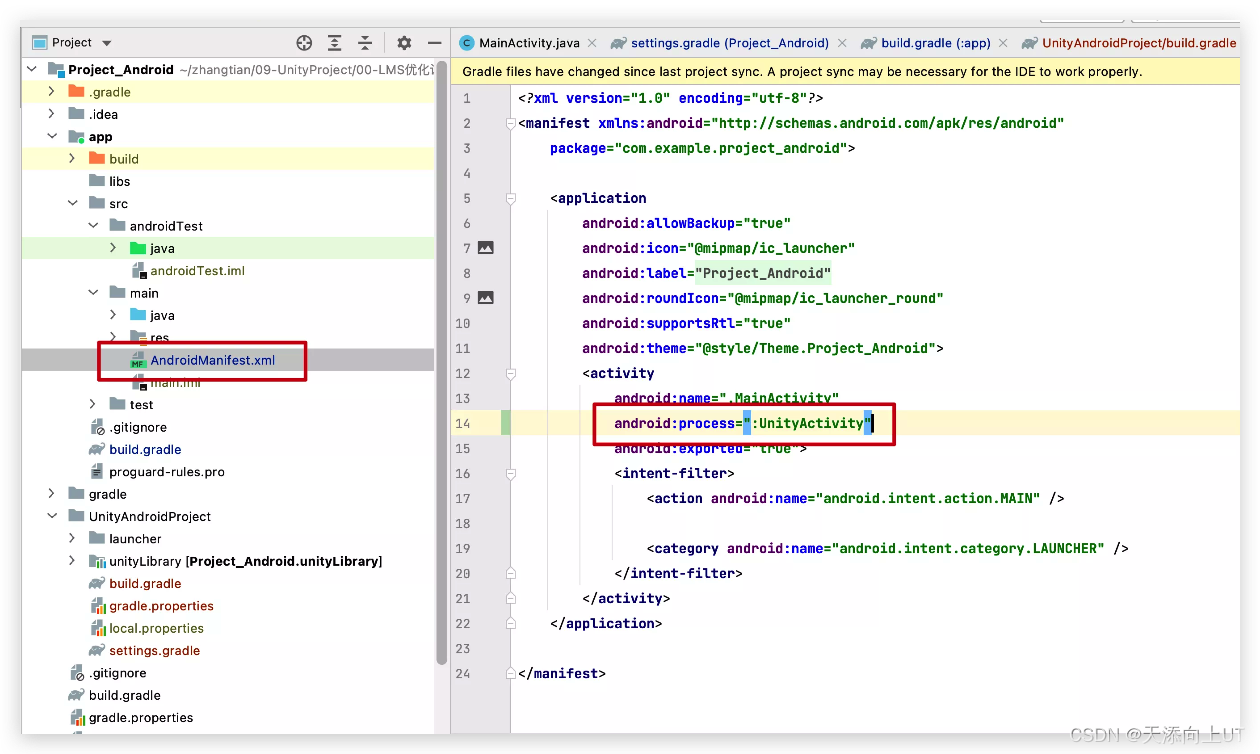Fold the application tag at line 5

511,198
